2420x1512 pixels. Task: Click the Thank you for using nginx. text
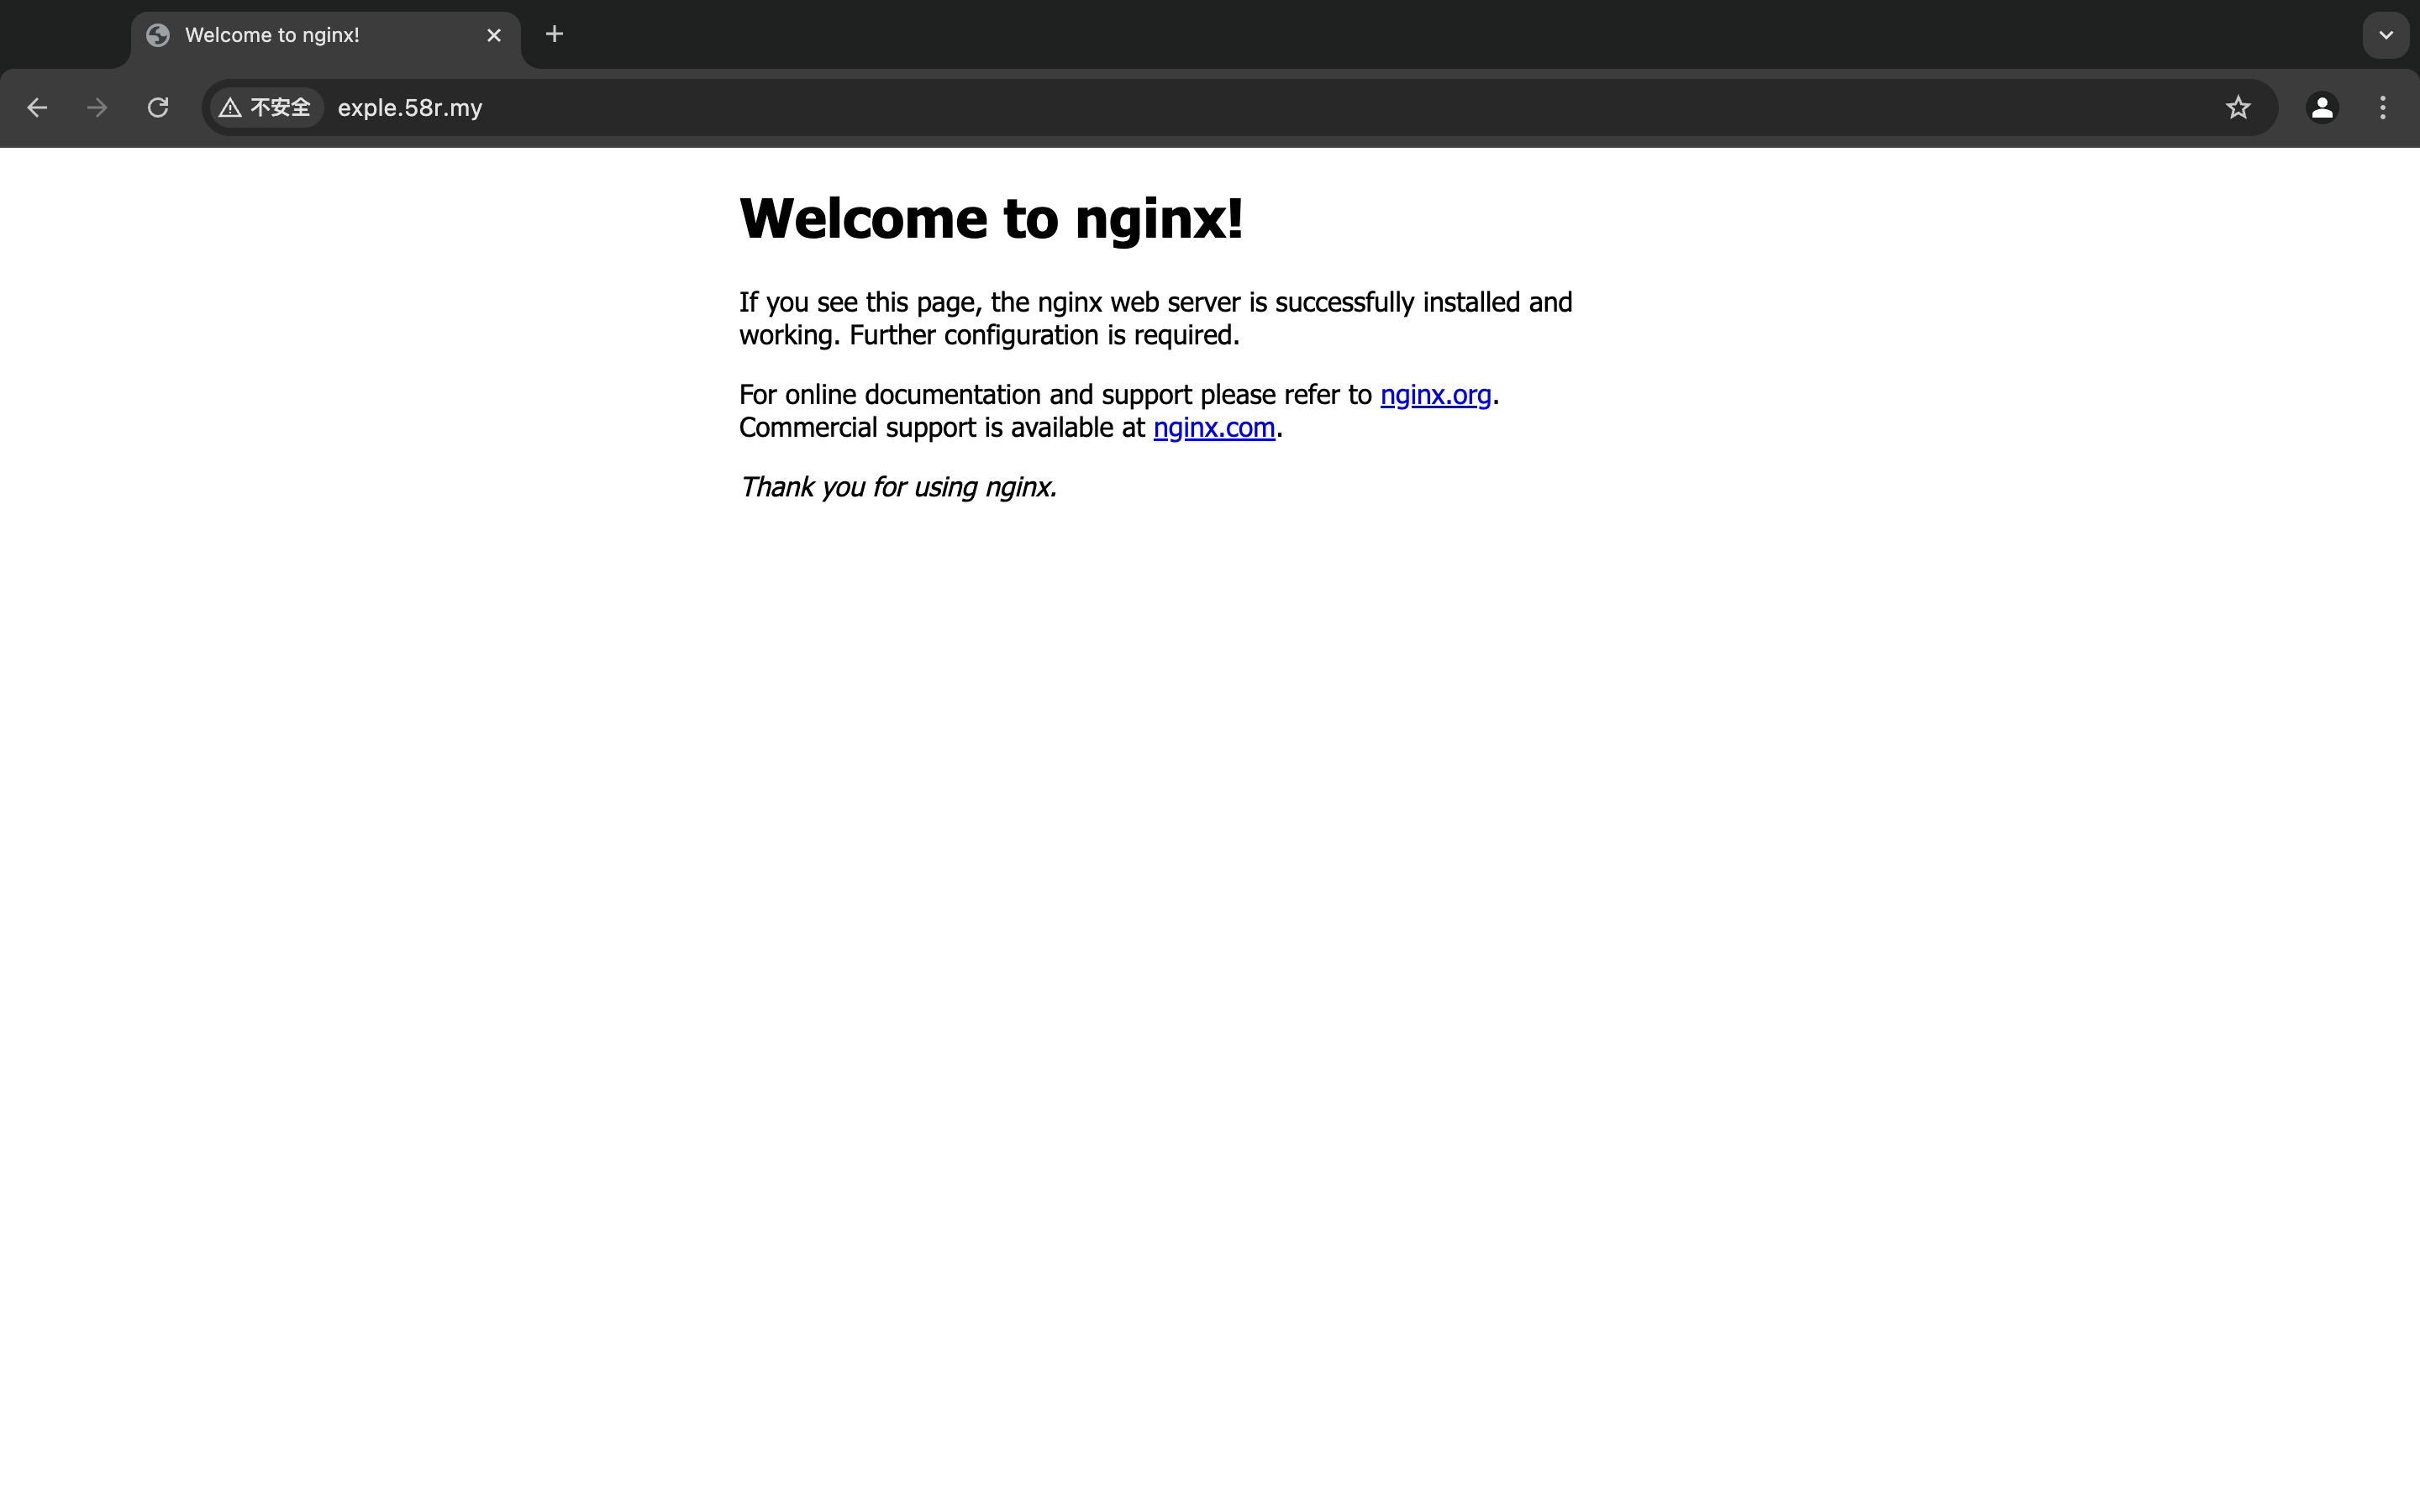898,487
